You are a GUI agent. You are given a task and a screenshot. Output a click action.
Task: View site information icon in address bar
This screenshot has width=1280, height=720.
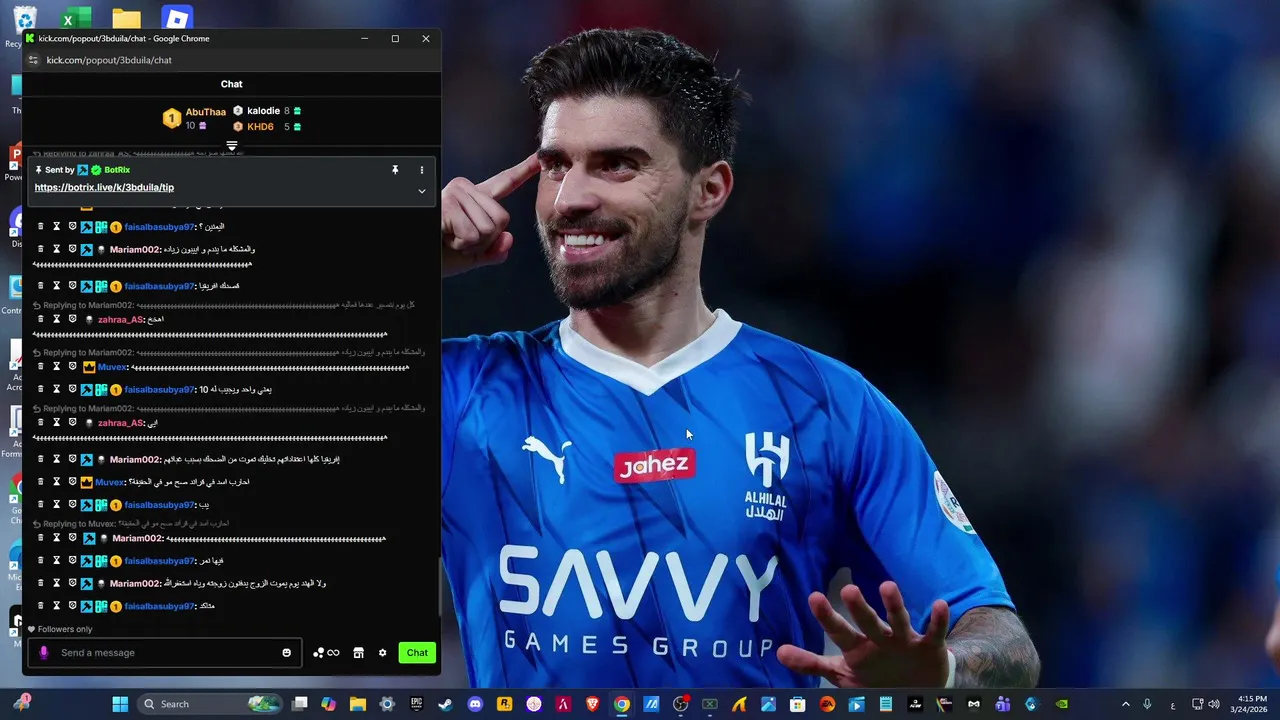(33, 60)
